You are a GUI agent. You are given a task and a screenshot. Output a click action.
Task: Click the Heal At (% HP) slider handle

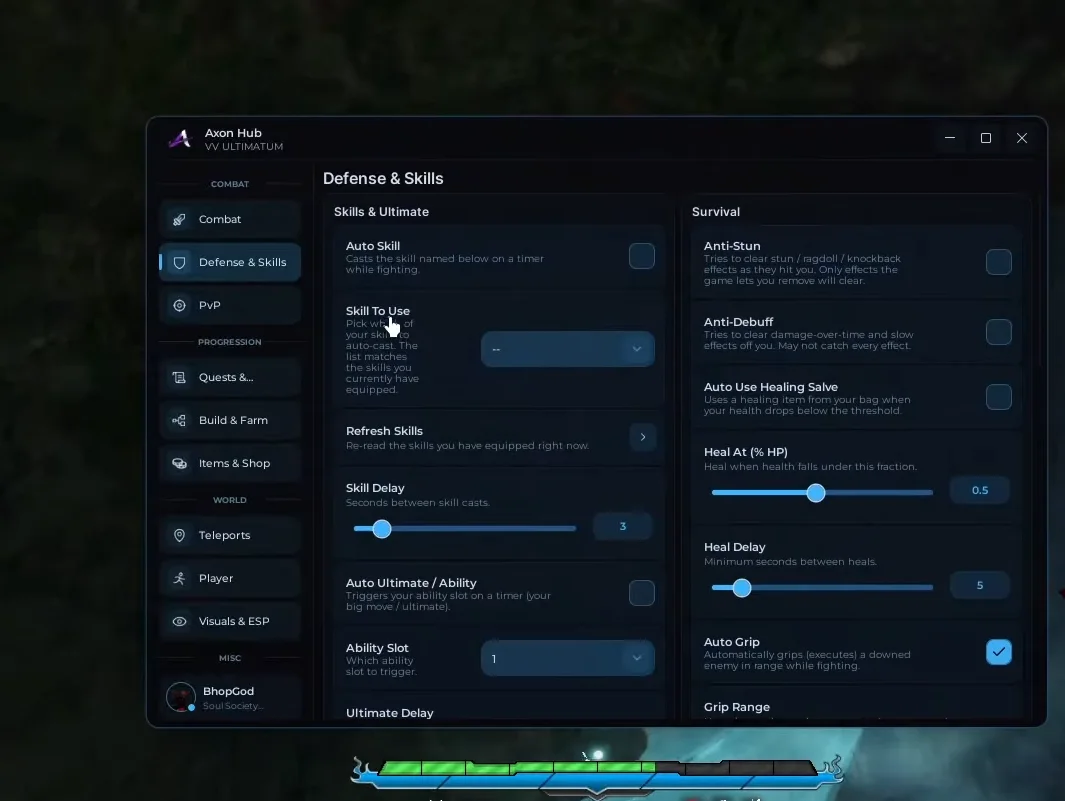click(816, 493)
